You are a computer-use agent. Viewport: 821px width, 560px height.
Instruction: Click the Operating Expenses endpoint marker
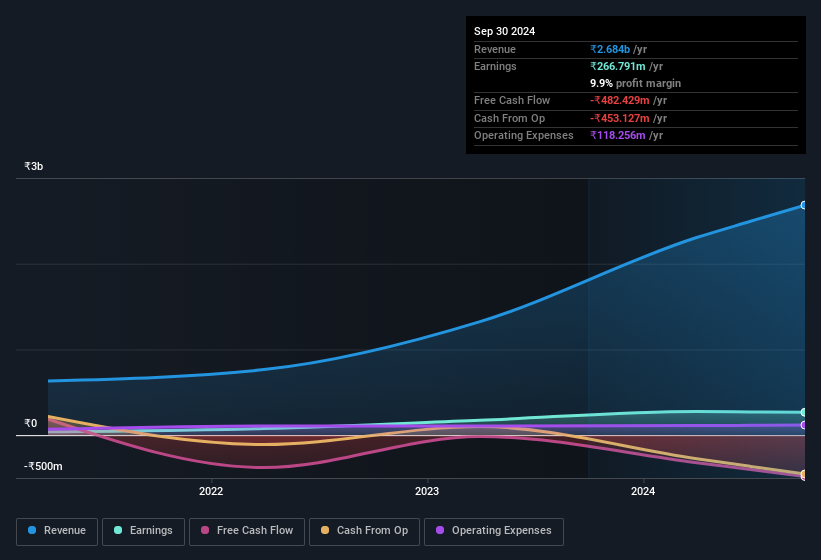pos(803,425)
